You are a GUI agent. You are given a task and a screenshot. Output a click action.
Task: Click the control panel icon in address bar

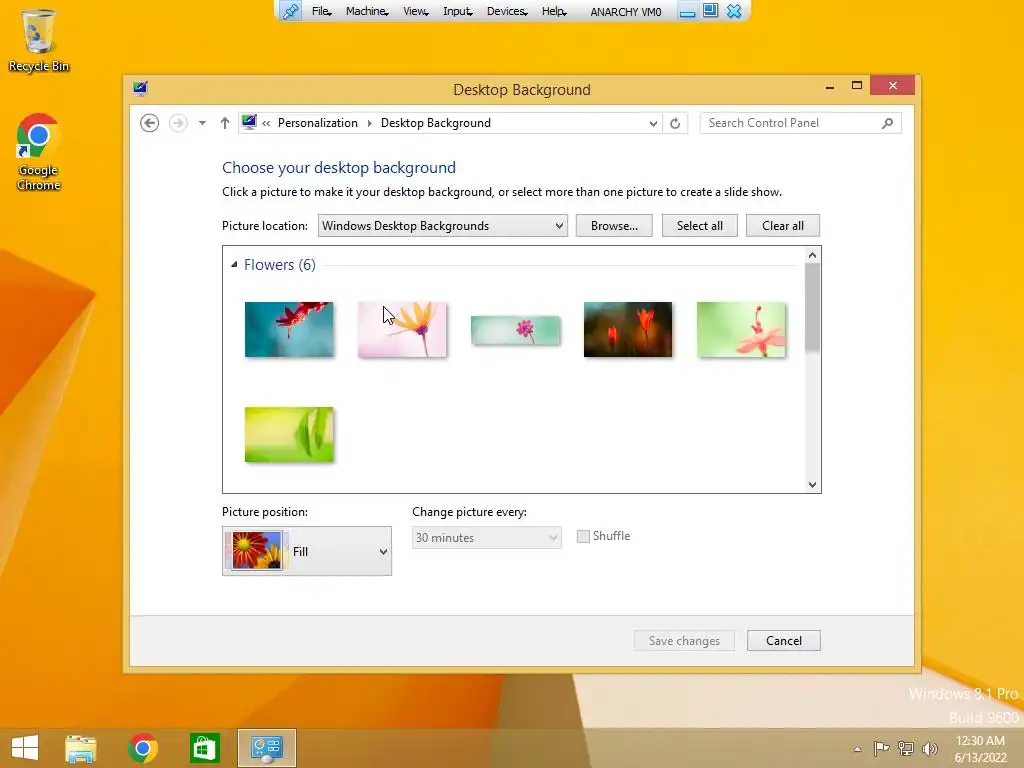coord(249,122)
